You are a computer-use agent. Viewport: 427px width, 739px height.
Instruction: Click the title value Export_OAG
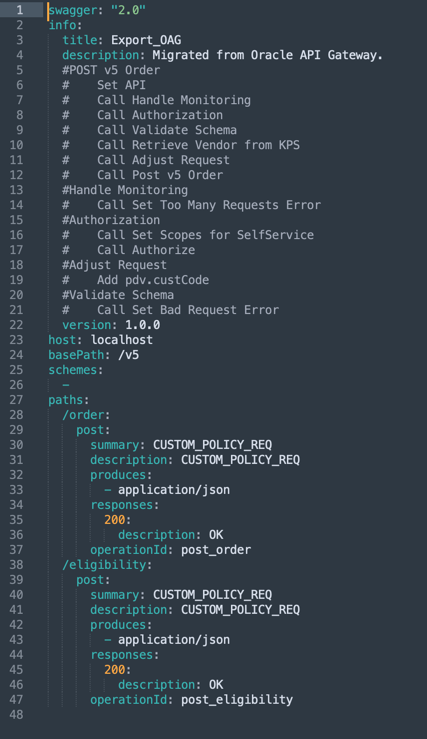pyautogui.click(x=146, y=40)
